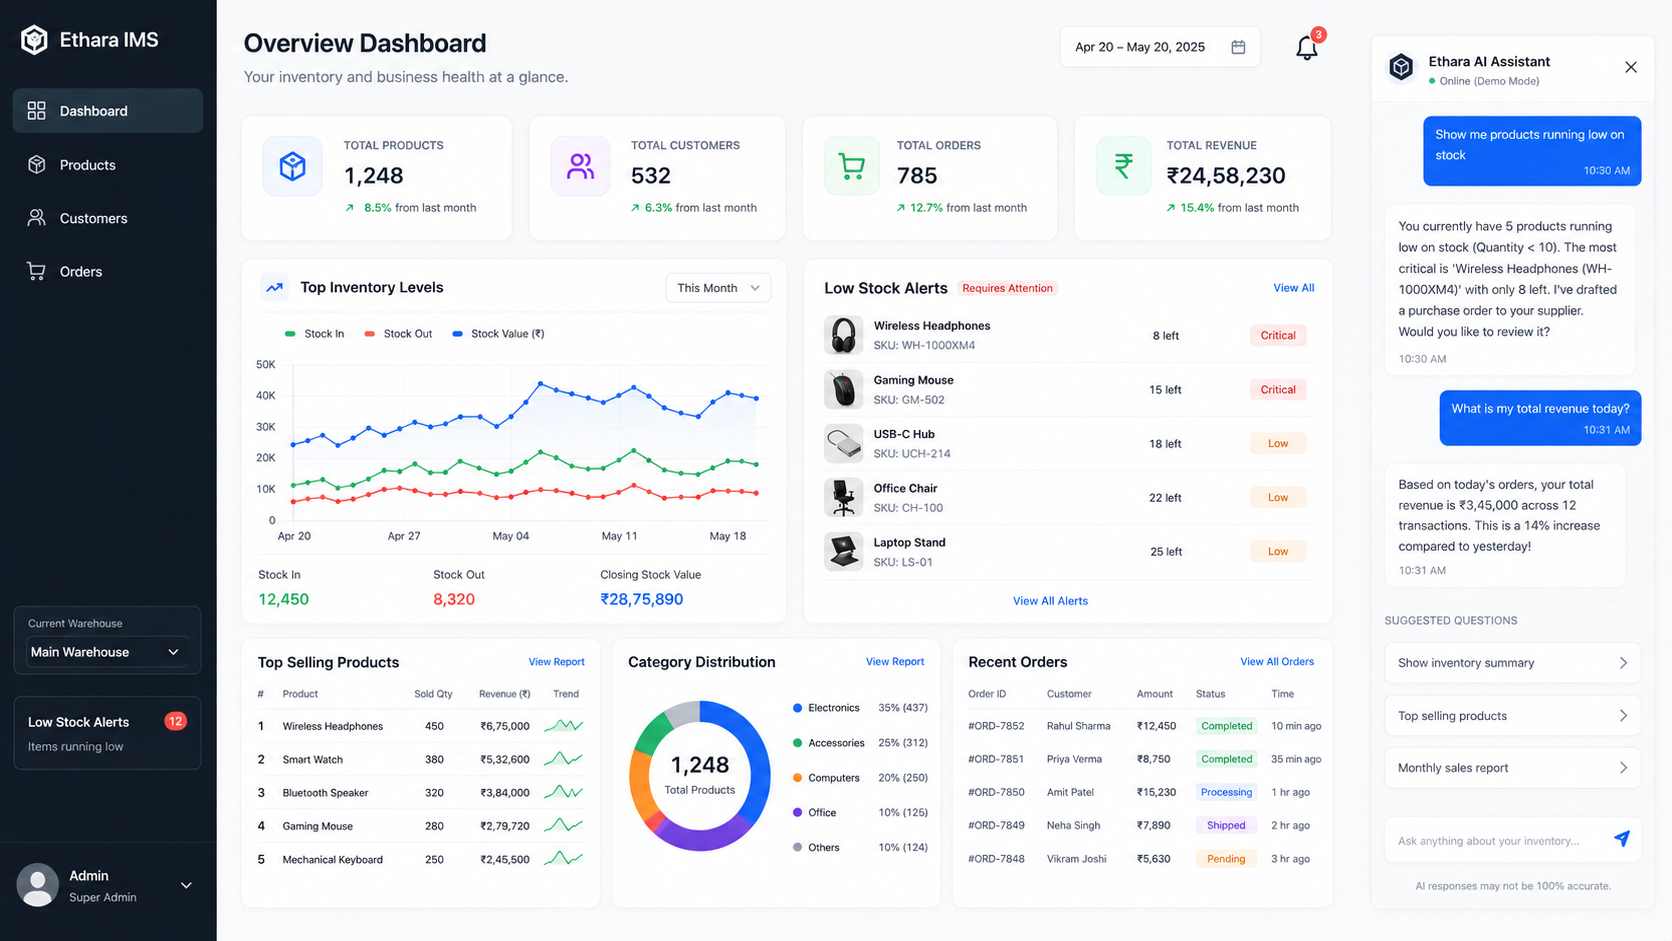Open View Report for Top Selling Products
The width and height of the screenshot is (1672, 941).
pos(556,662)
